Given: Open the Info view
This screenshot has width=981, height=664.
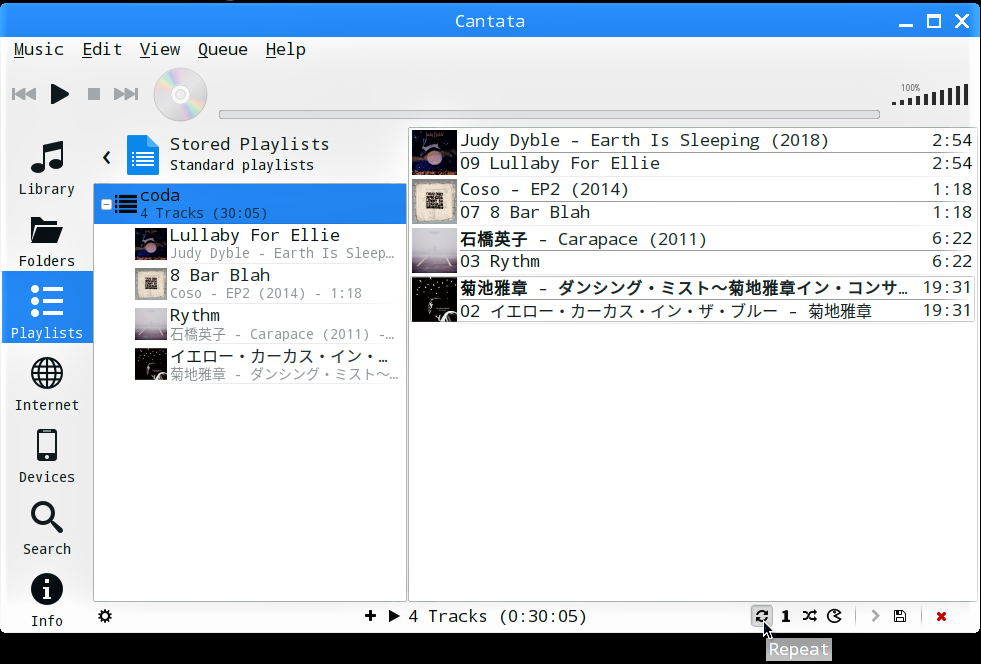Looking at the screenshot, I should (47, 600).
